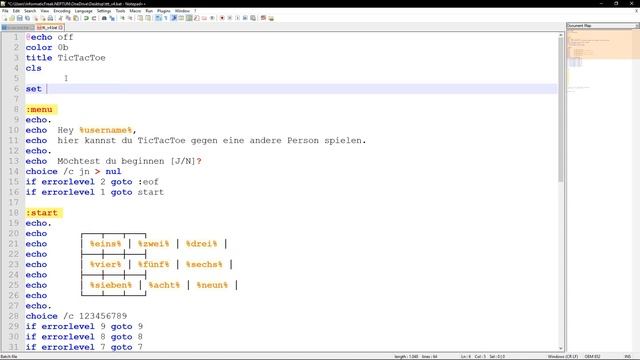Screen dimensions: 640x360
Task: Click the Redo toolbar icon
Action: tap(94, 18)
